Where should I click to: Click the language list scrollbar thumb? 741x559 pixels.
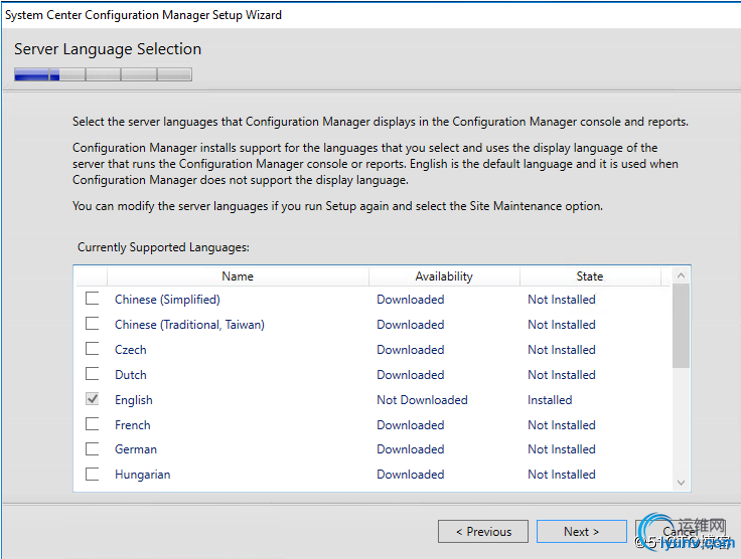click(681, 326)
